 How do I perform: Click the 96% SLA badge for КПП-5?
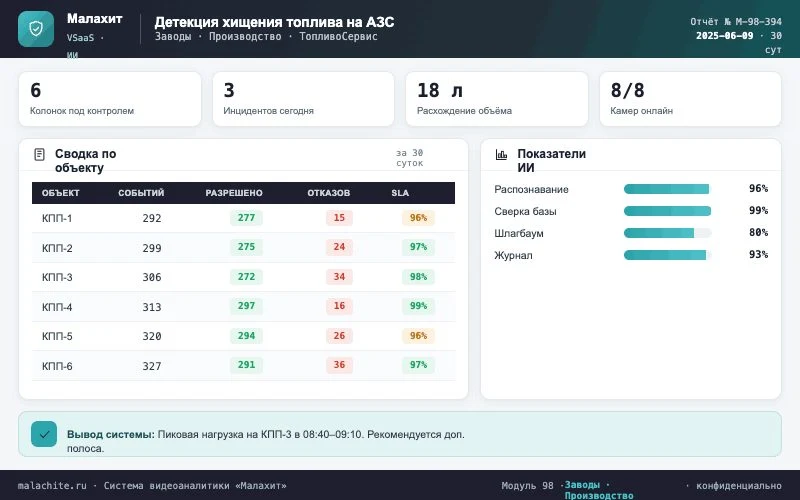418,336
